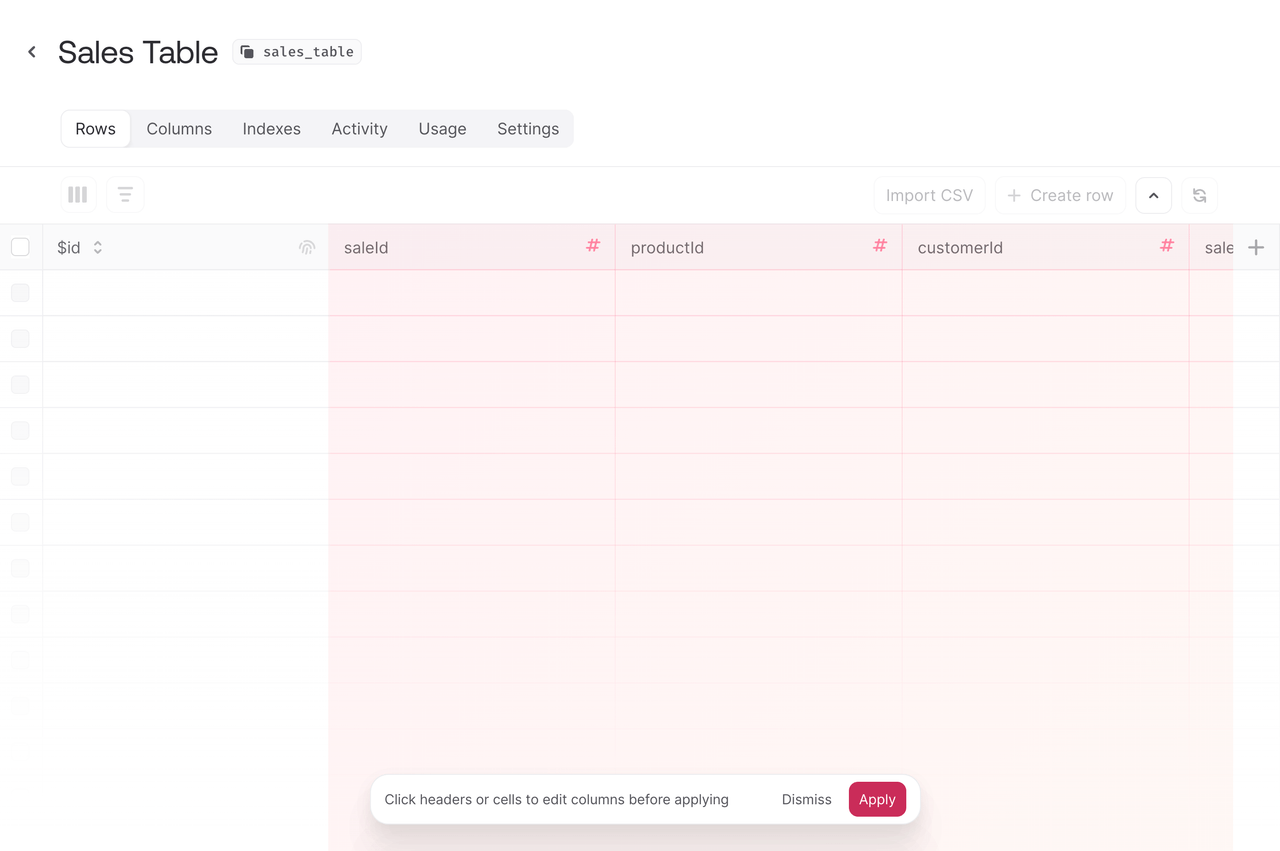Viewport: 1280px width, 851px height.
Task: Check the first row checkbox
Action: click(20, 293)
